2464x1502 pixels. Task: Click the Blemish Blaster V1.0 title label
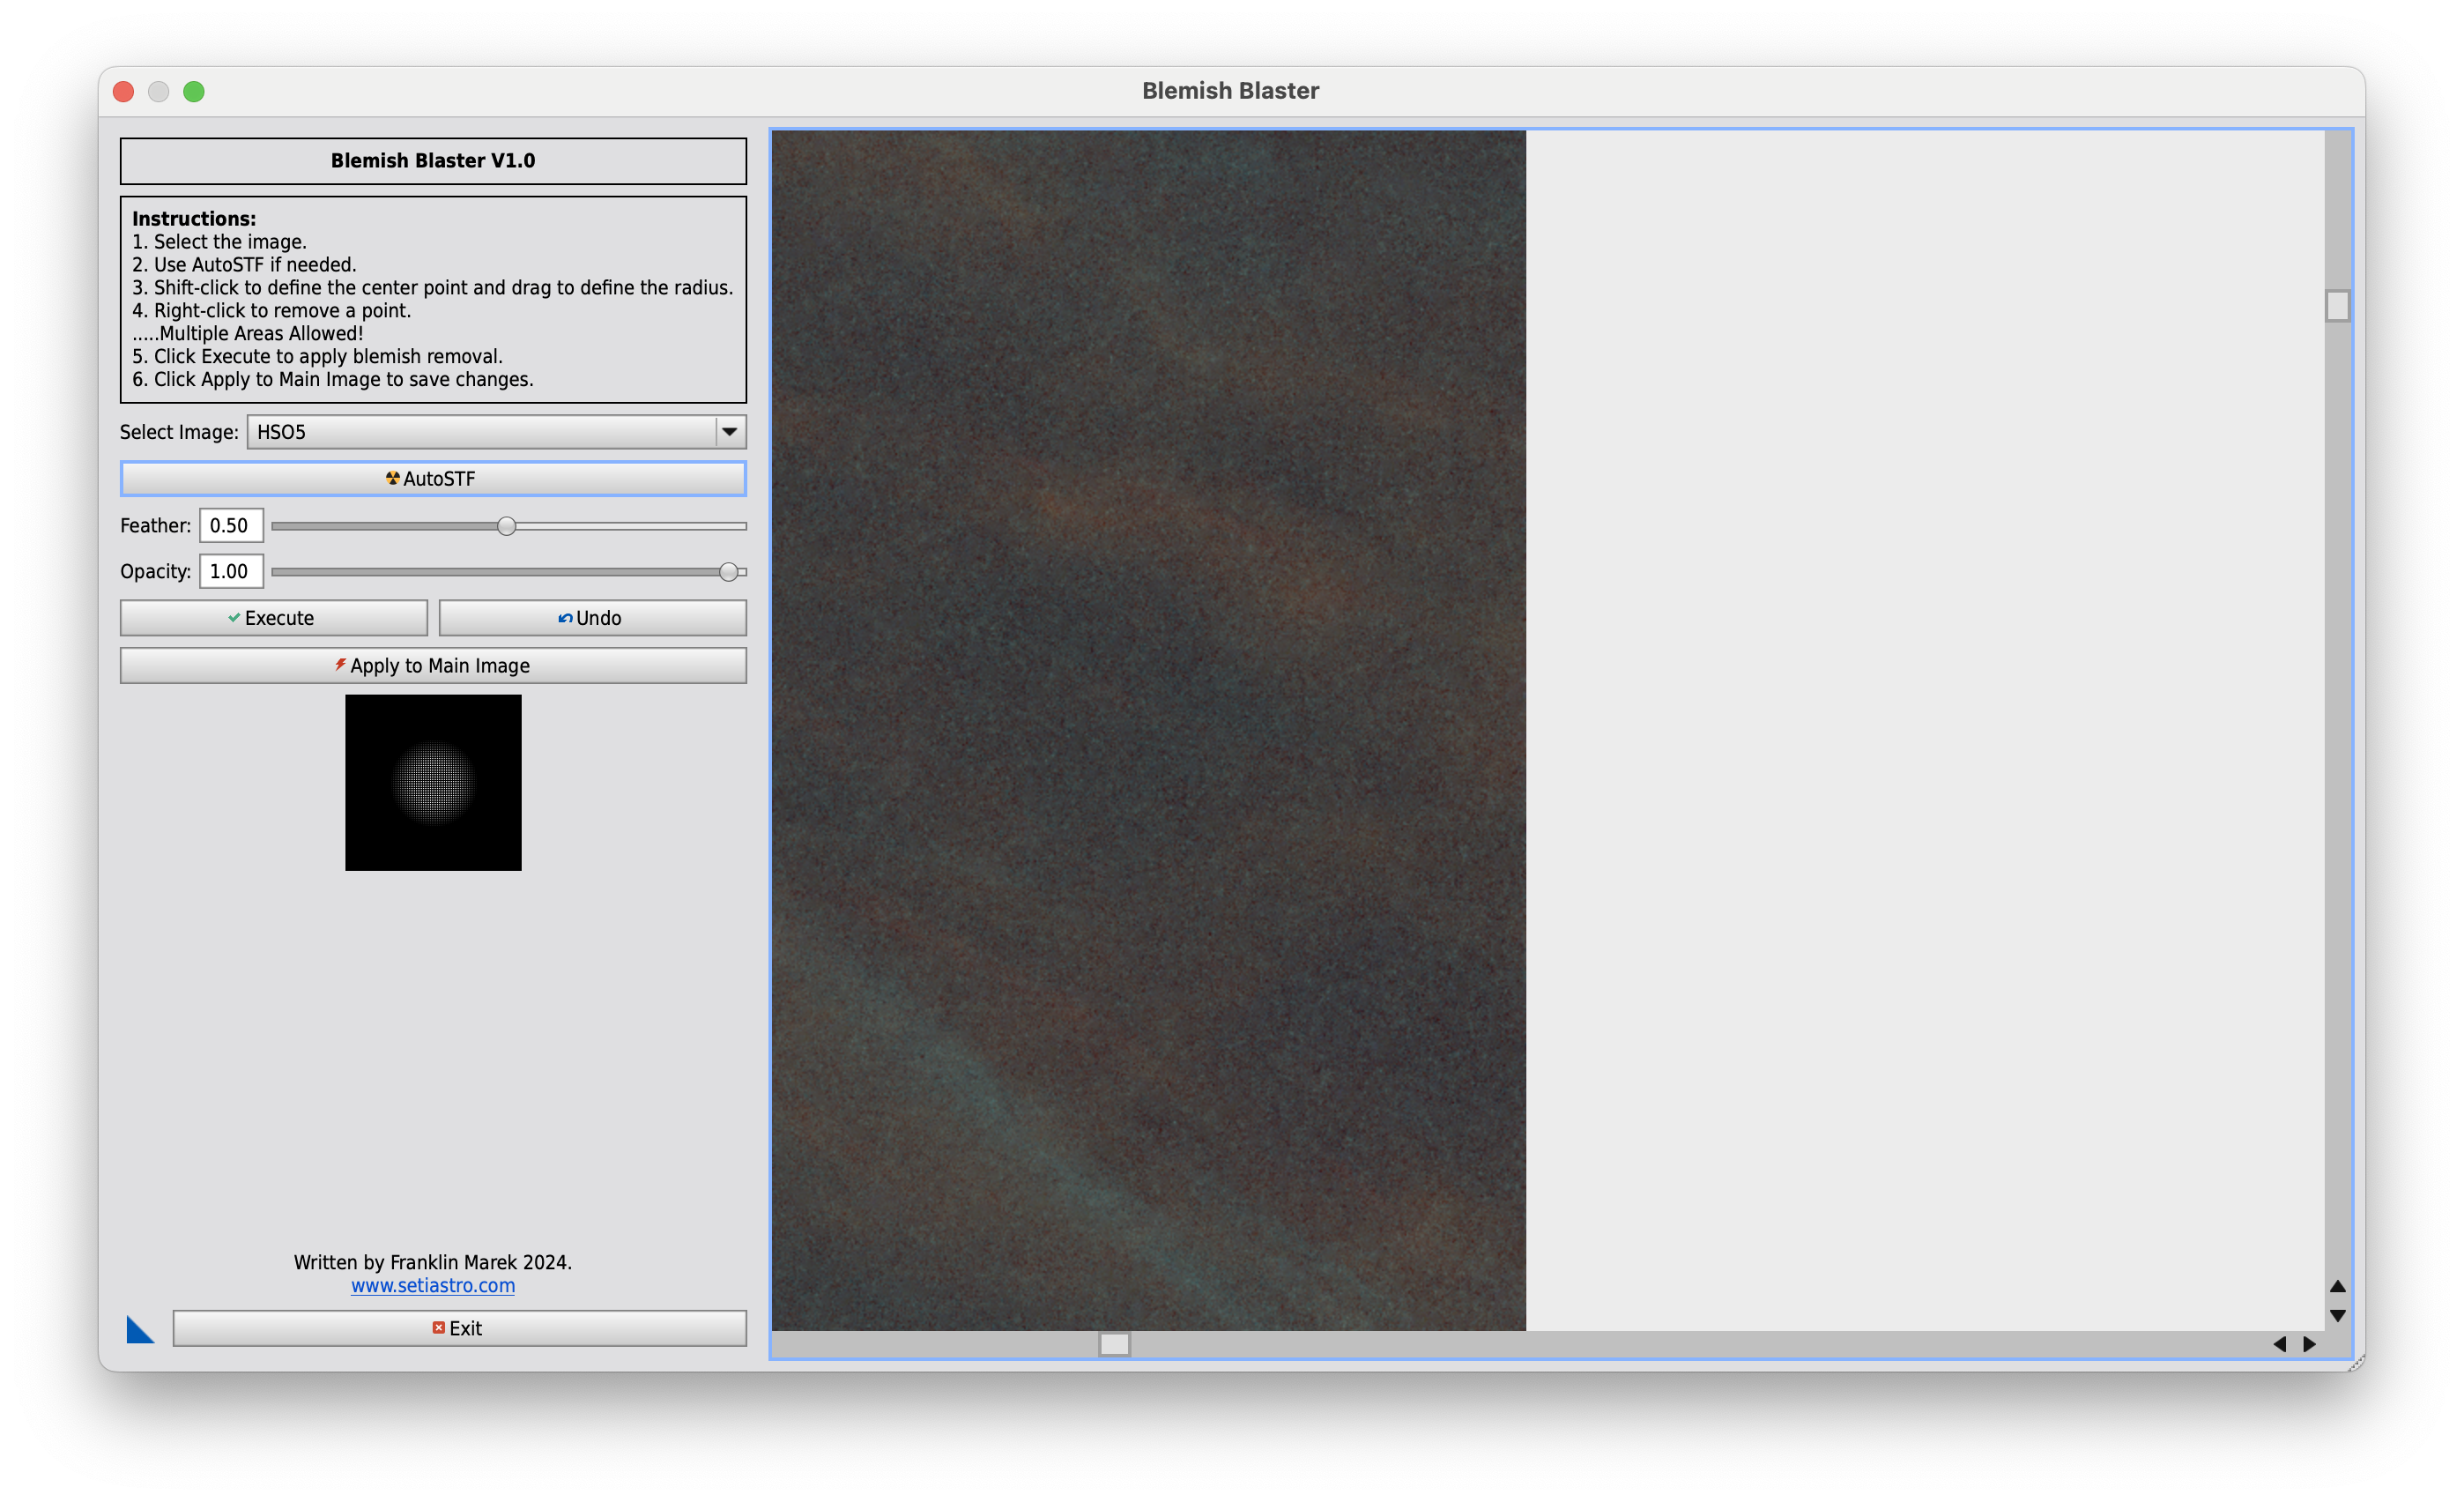click(433, 161)
